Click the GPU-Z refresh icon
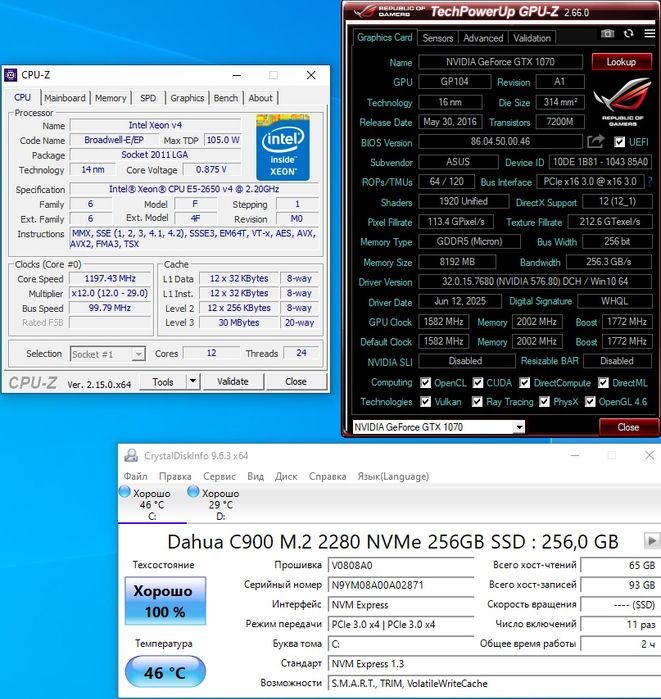The height and width of the screenshot is (699, 661). 628,33
